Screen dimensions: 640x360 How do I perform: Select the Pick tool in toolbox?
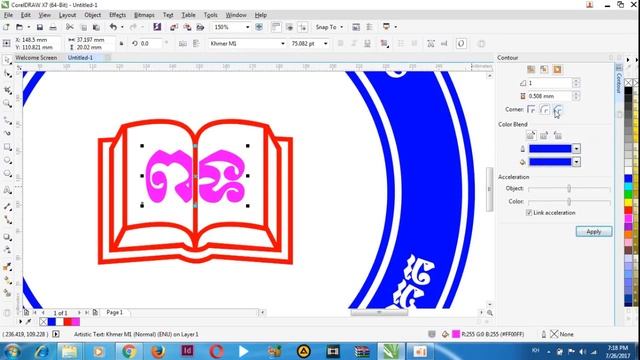pos(7,60)
